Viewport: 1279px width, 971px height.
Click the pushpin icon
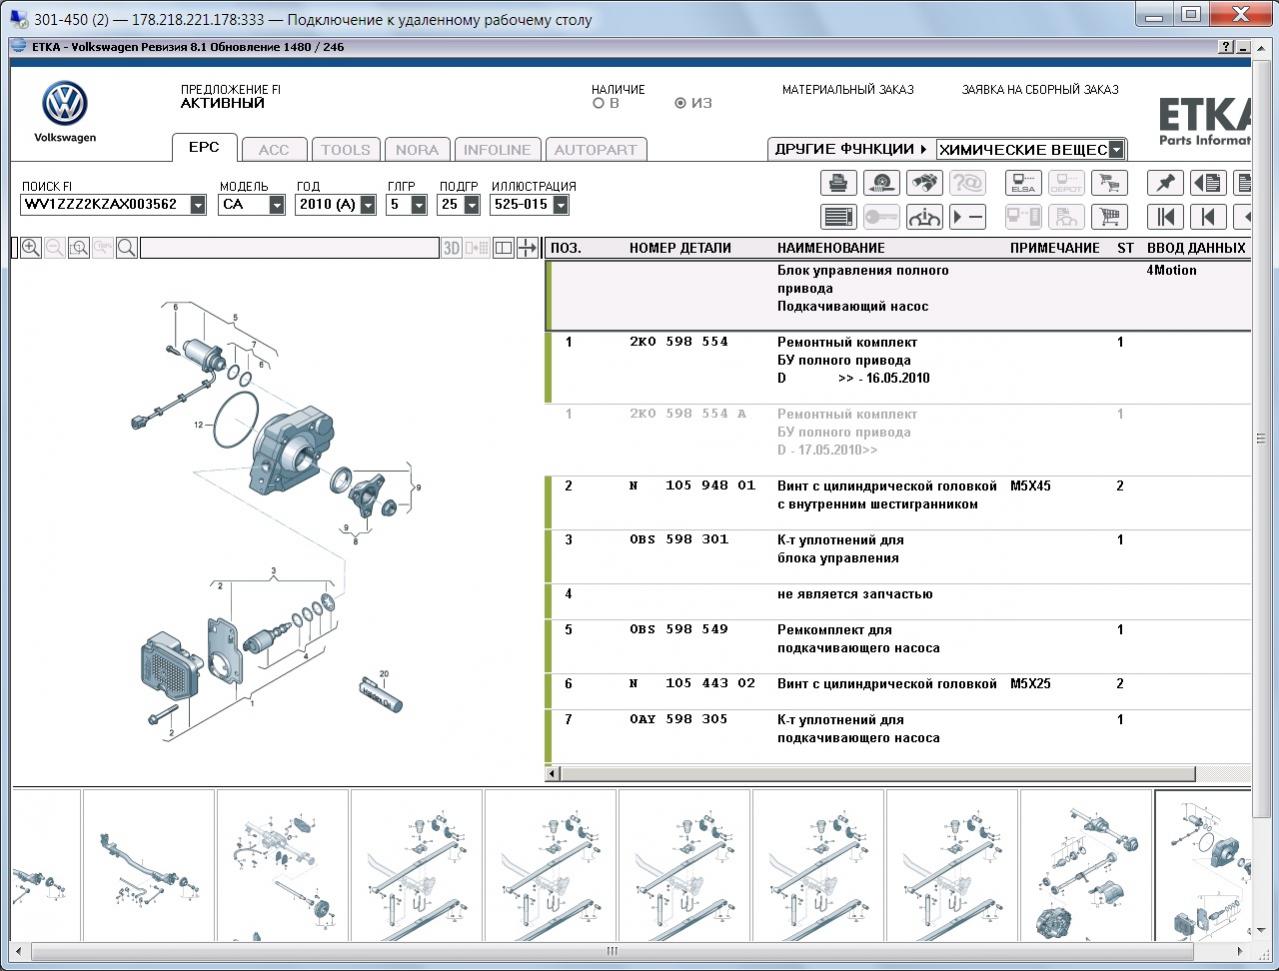tap(1165, 183)
